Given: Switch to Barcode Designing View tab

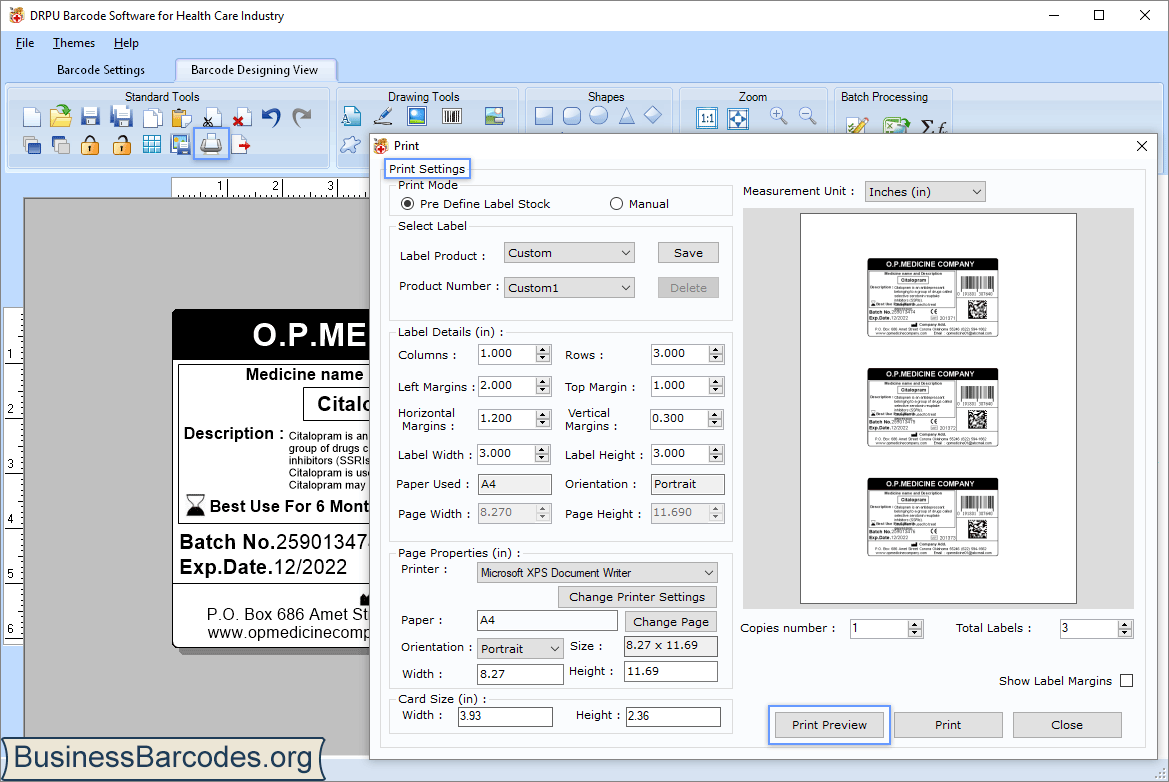Looking at the screenshot, I should 254,70.
